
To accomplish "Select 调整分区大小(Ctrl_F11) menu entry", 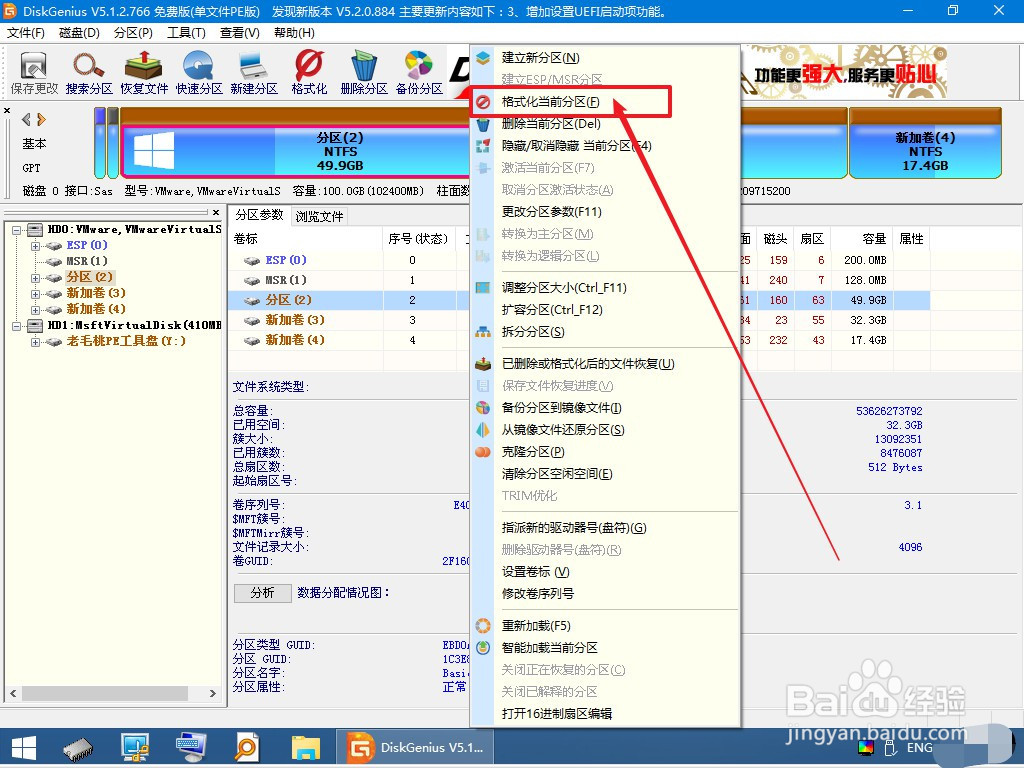I will coord(605,287).
